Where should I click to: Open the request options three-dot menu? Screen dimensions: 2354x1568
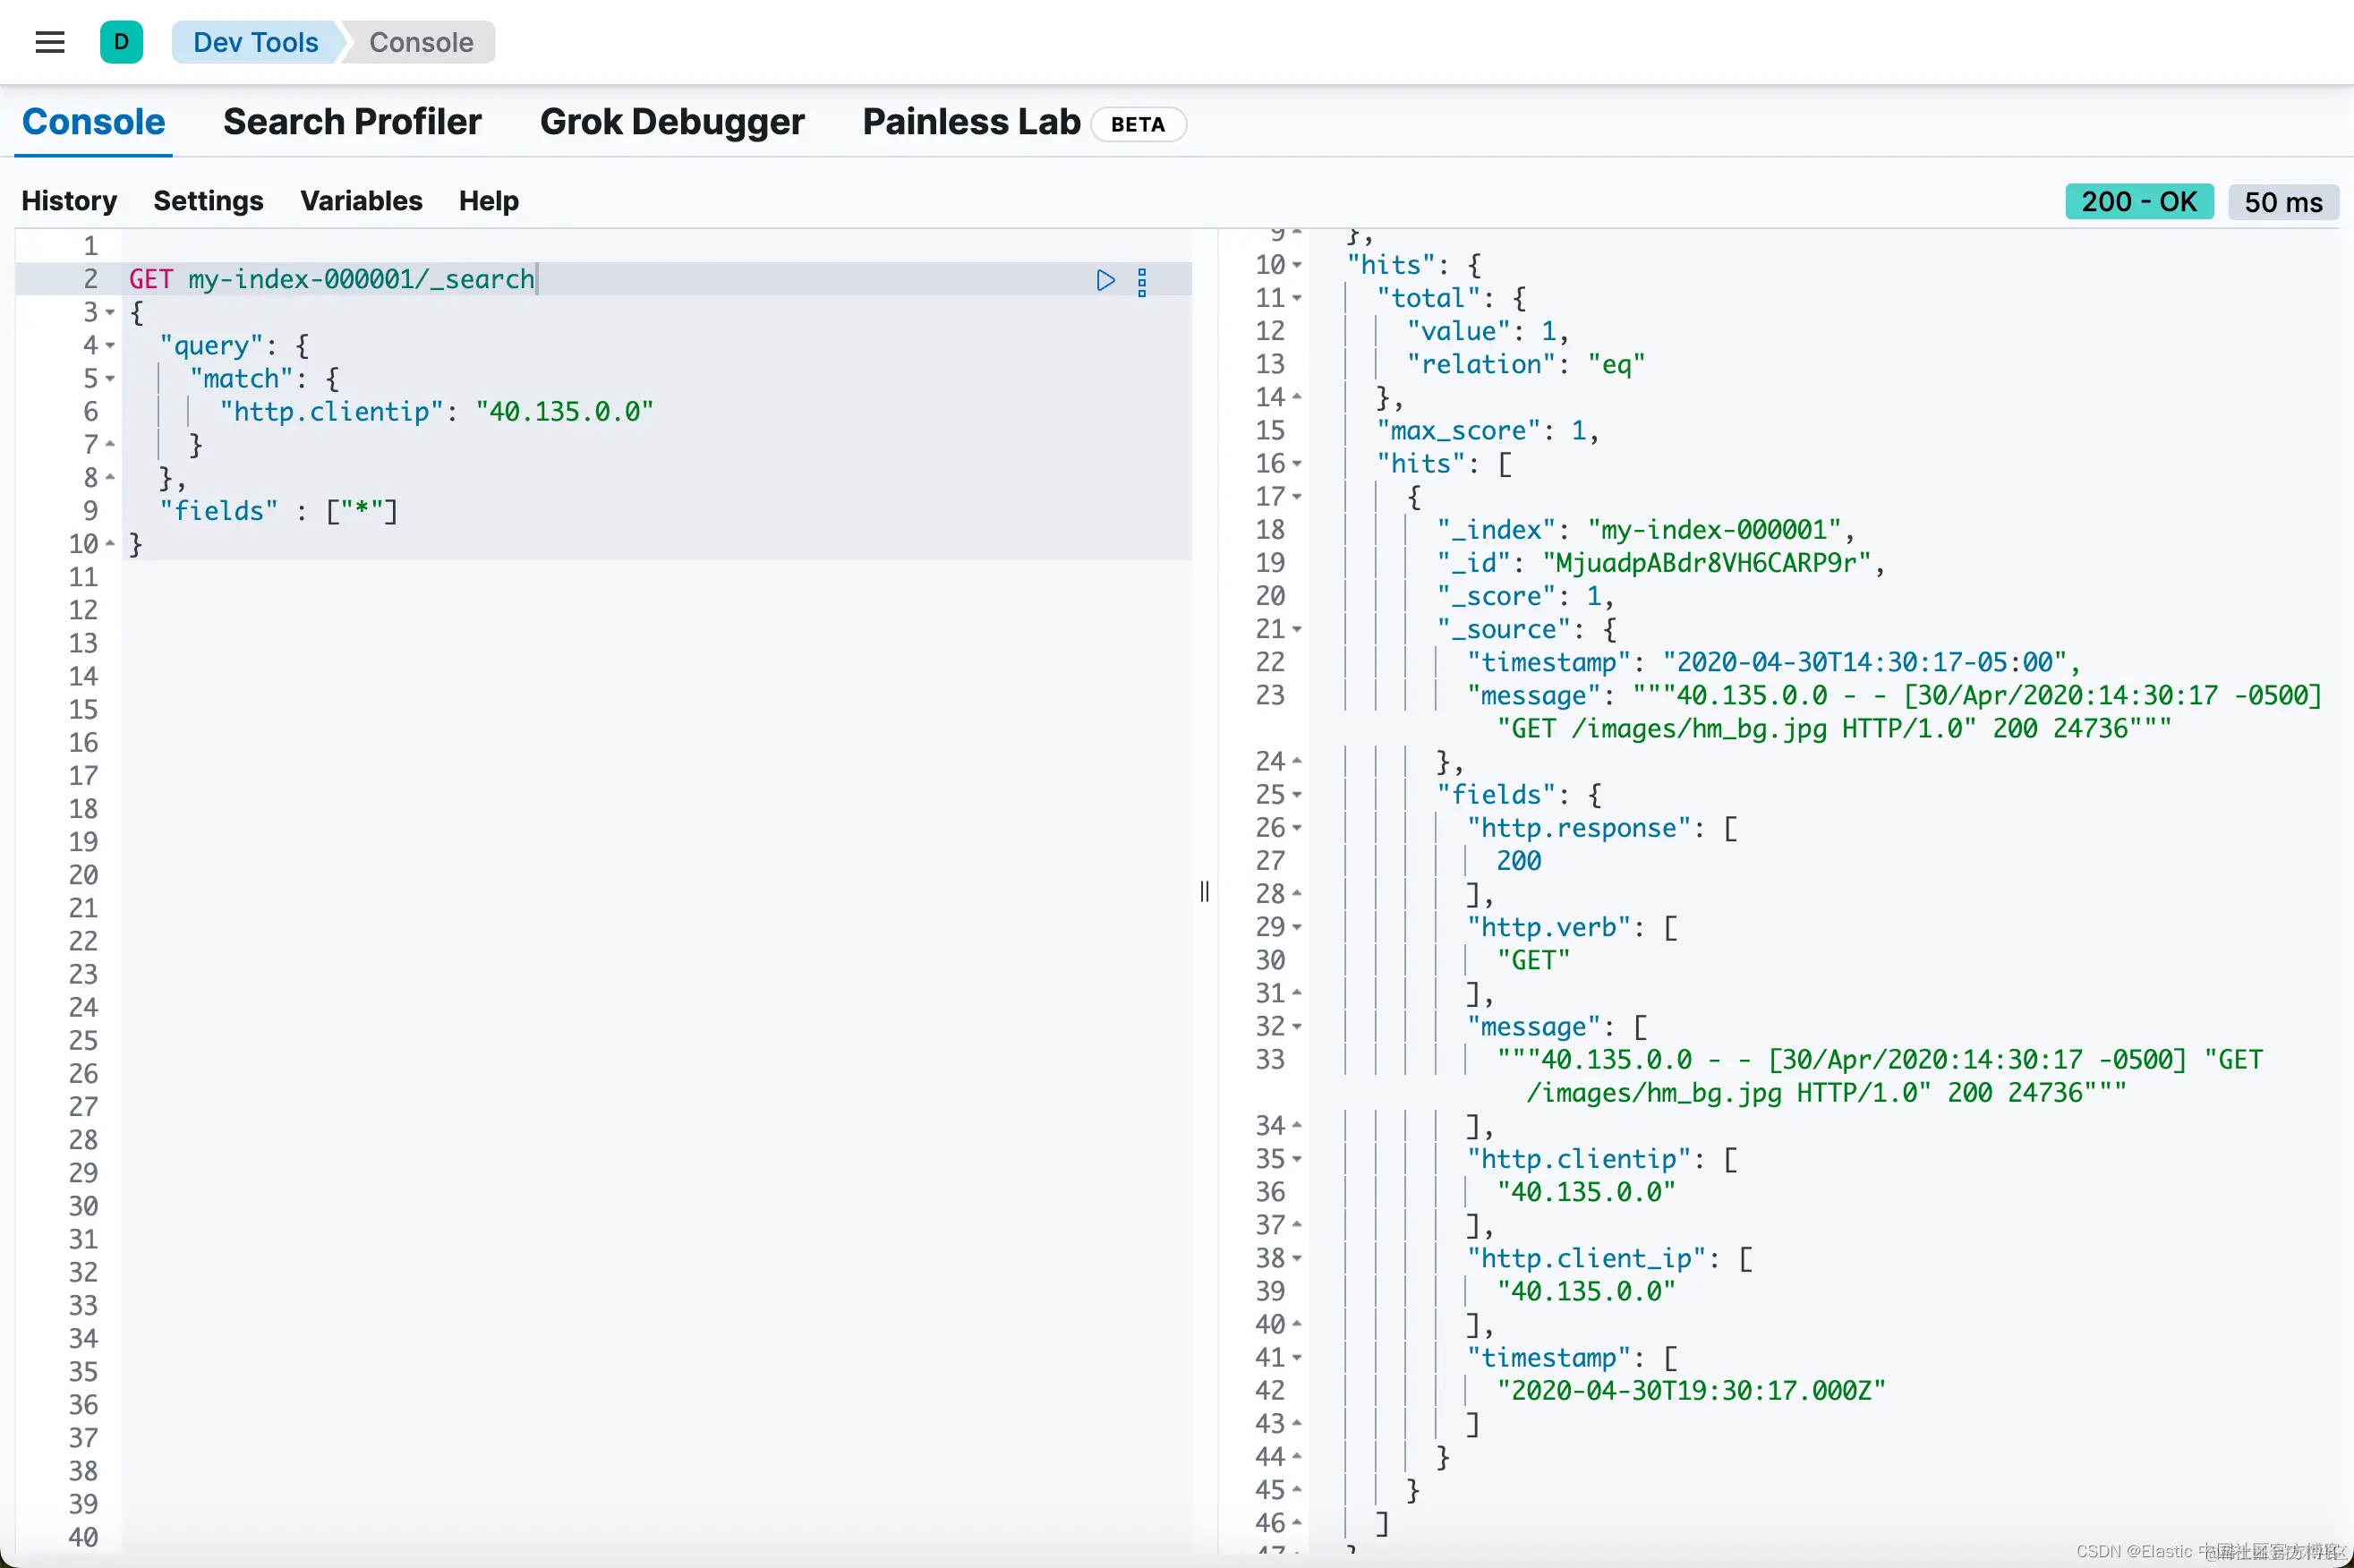tap(1142, 282)
